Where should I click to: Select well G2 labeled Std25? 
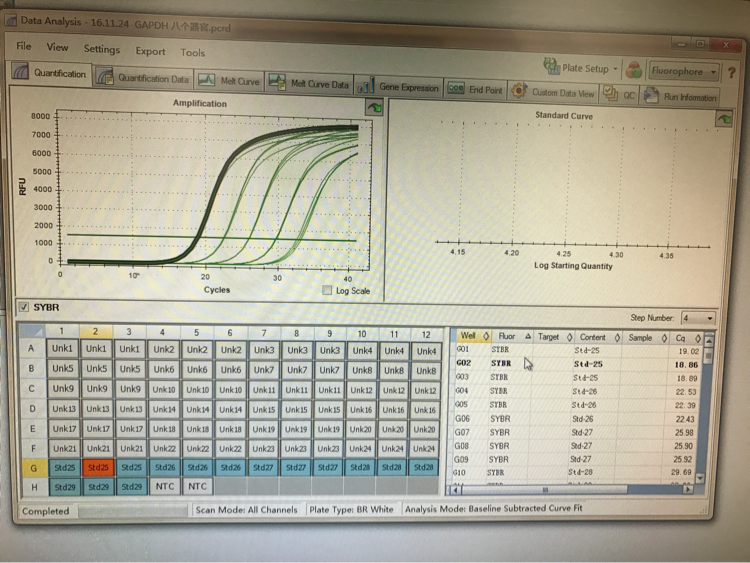pos(98,467)
